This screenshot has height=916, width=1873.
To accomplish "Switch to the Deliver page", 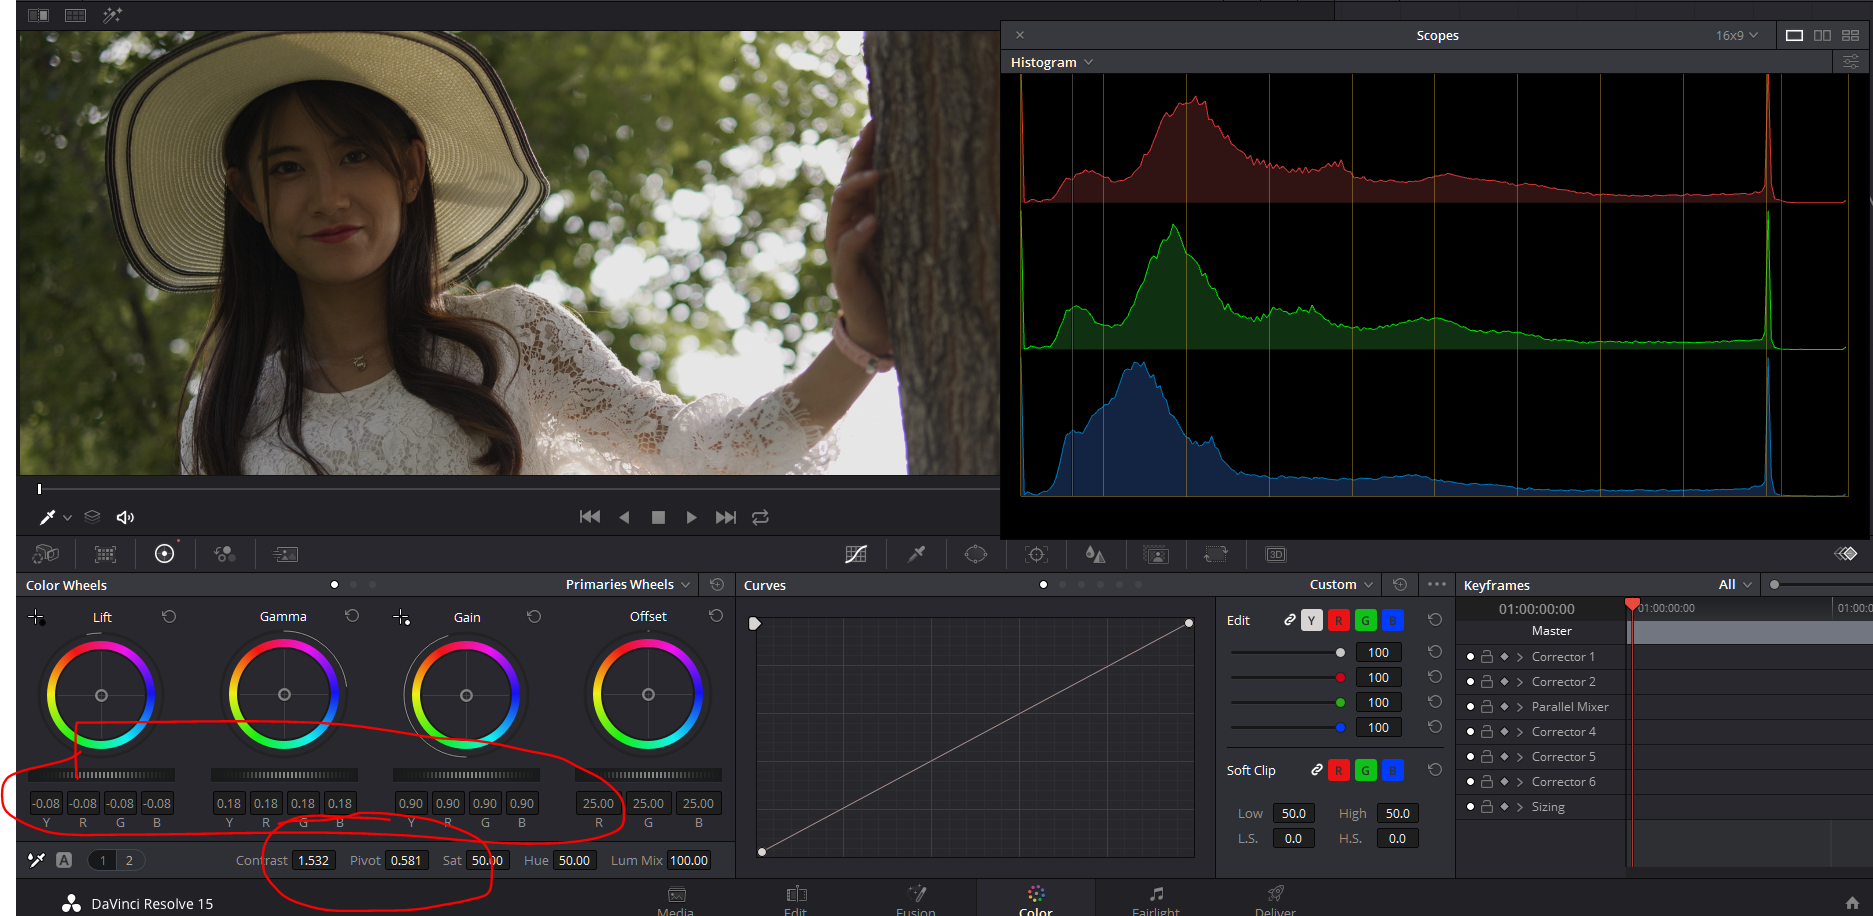I will click(1276, 900).
